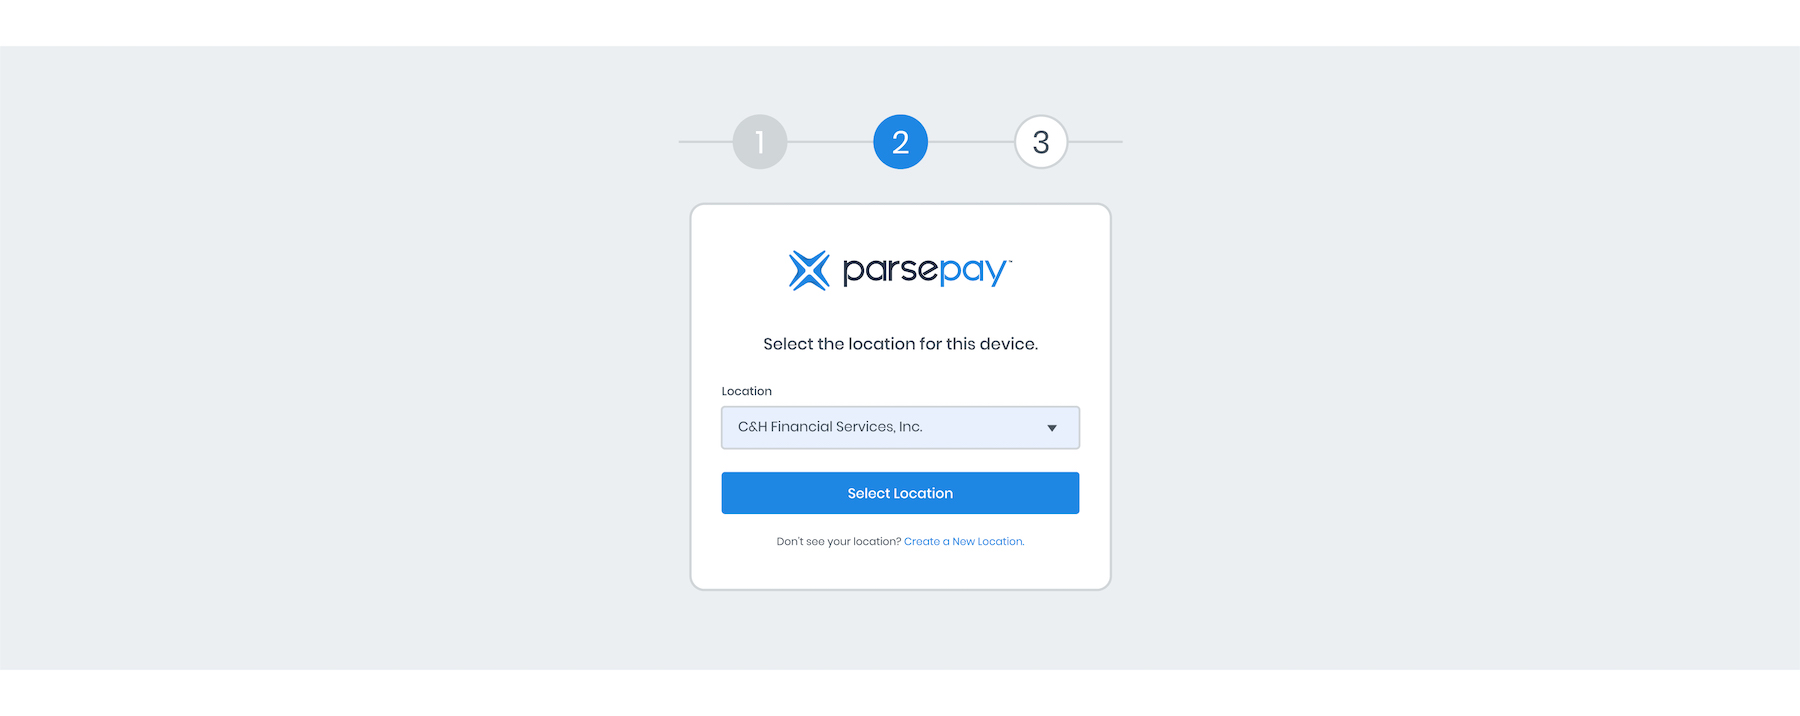Click the white strip at page top
Viewport: 1800px width, 716px height.
coord(900,22)
